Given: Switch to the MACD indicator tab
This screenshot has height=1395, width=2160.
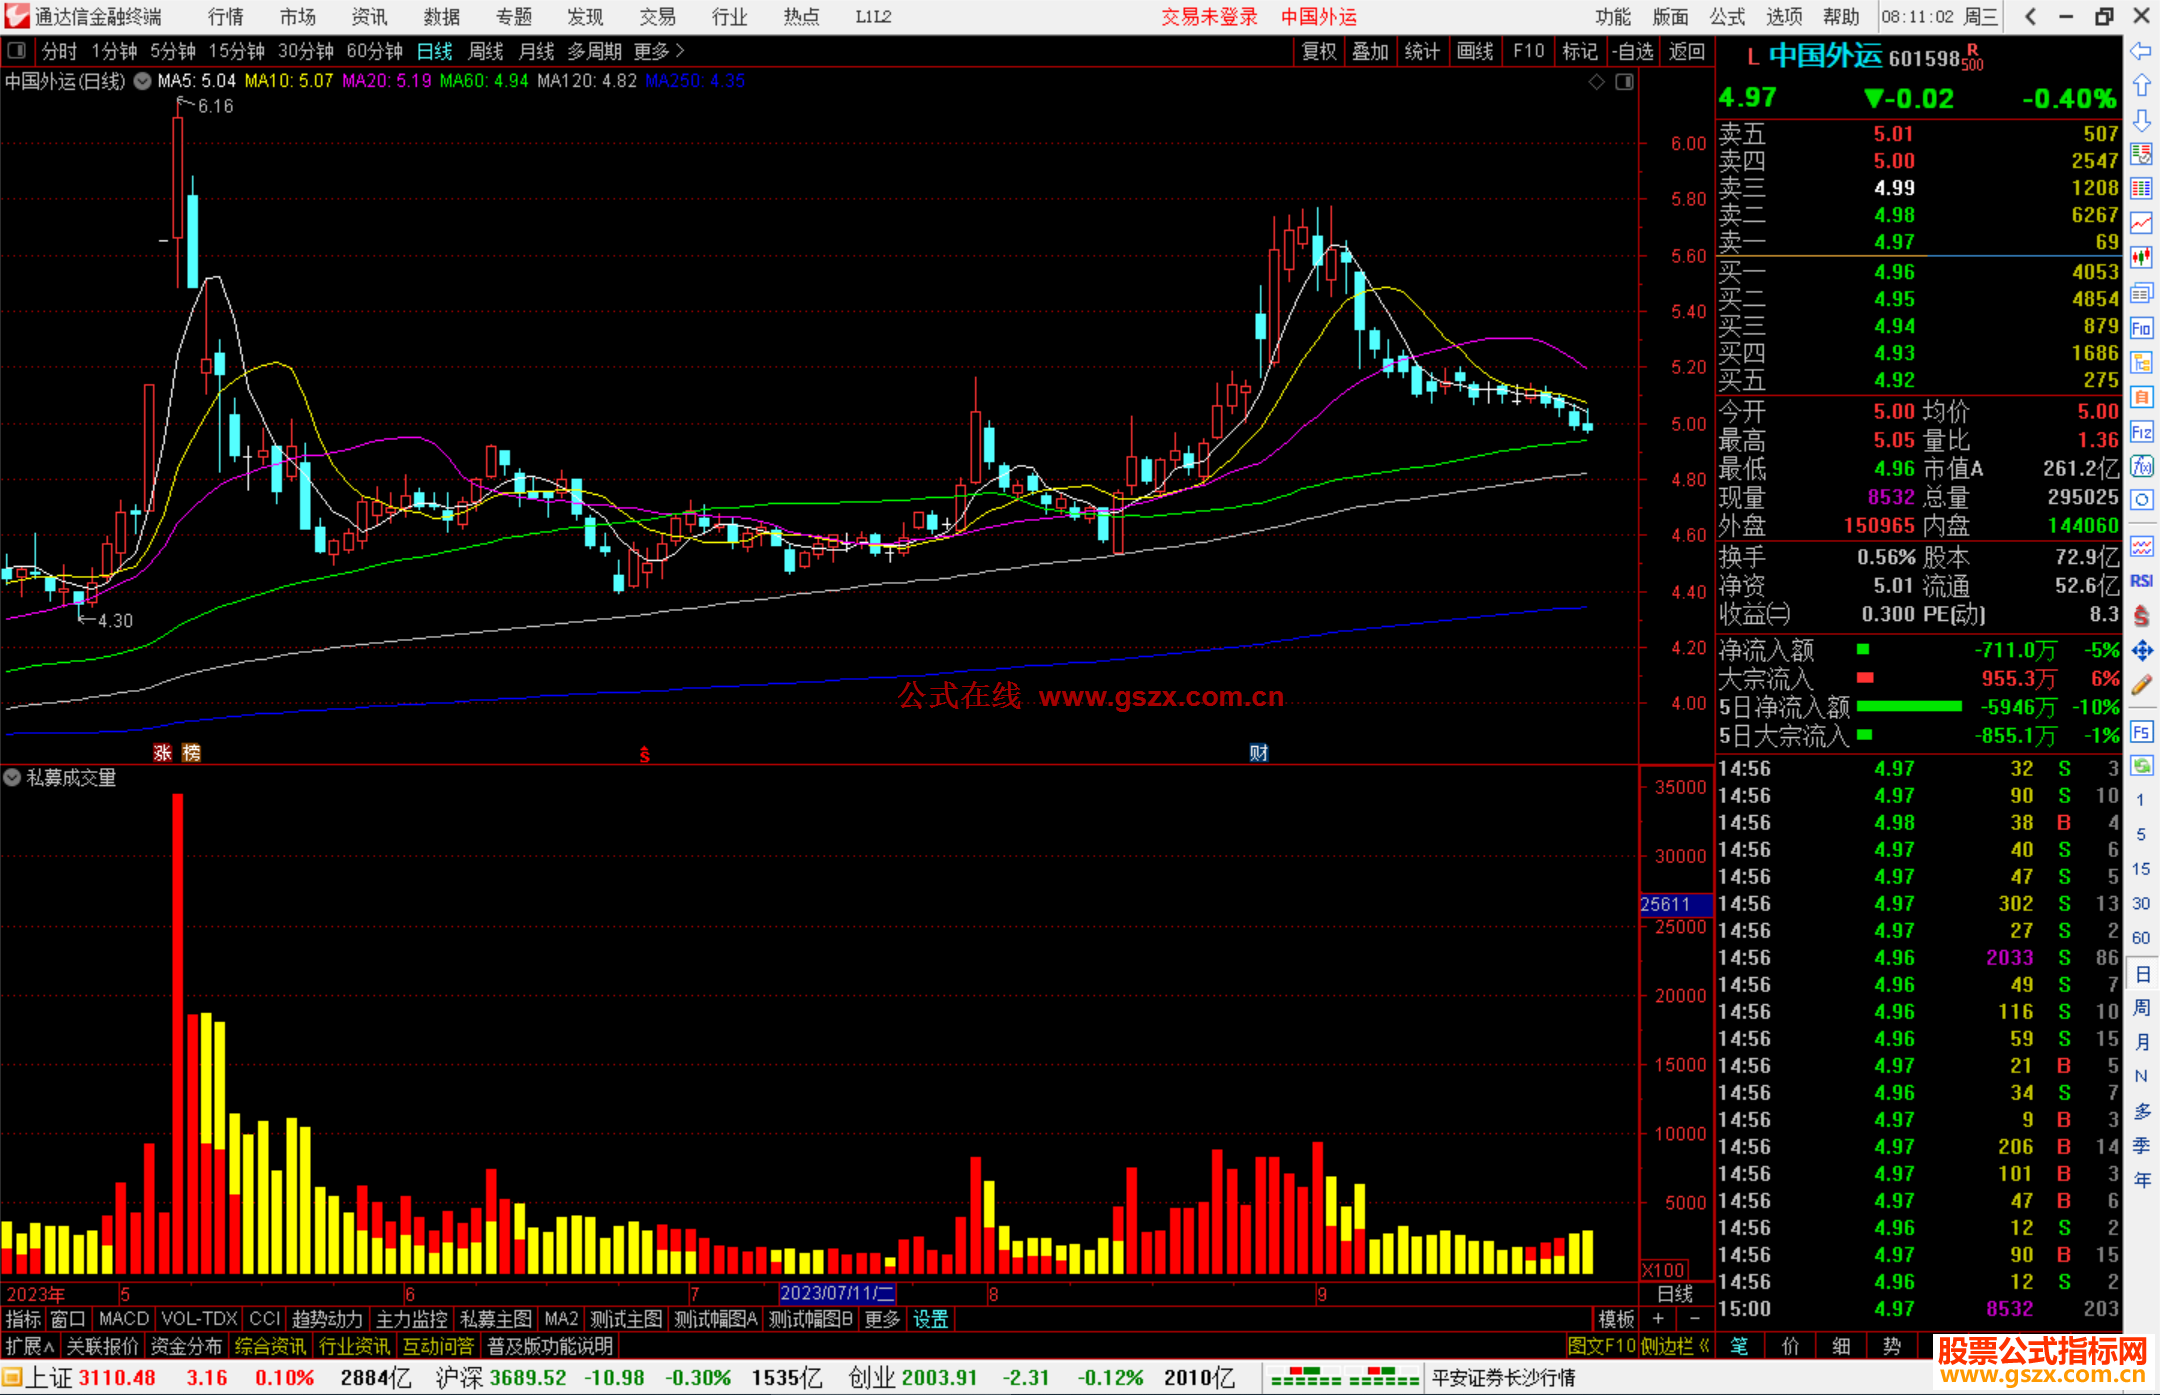Looking at the screenshot, I should (124, 1319).
